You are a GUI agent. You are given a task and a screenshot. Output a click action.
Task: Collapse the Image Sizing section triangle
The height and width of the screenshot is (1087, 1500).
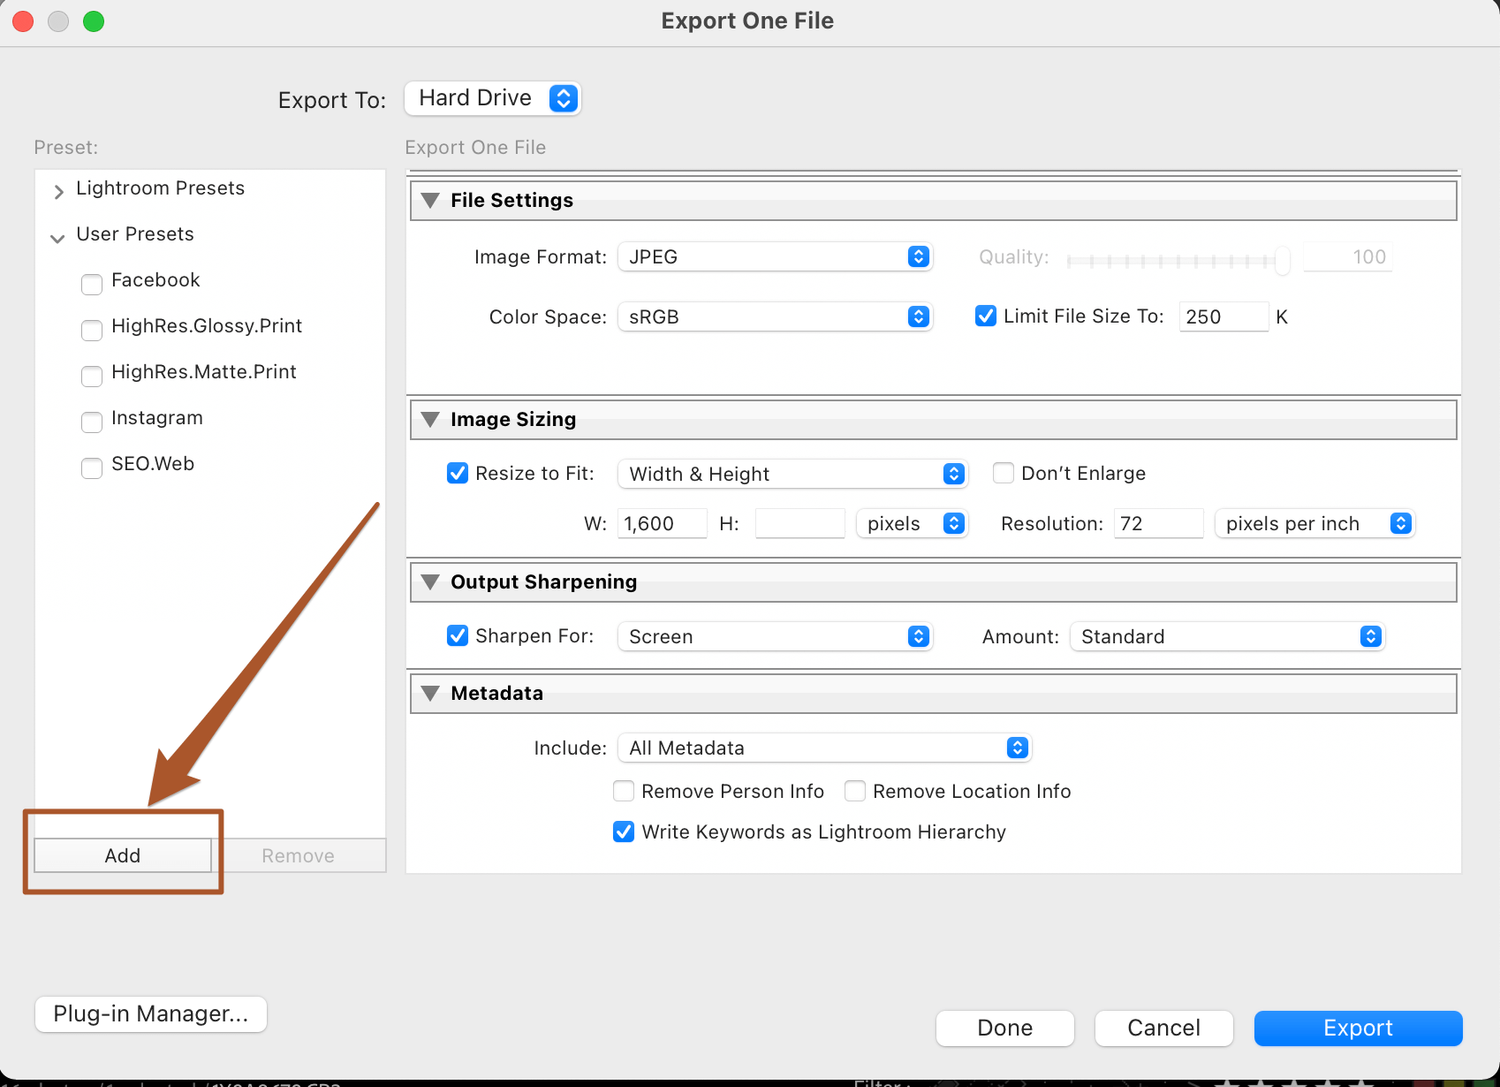[430, 419]
